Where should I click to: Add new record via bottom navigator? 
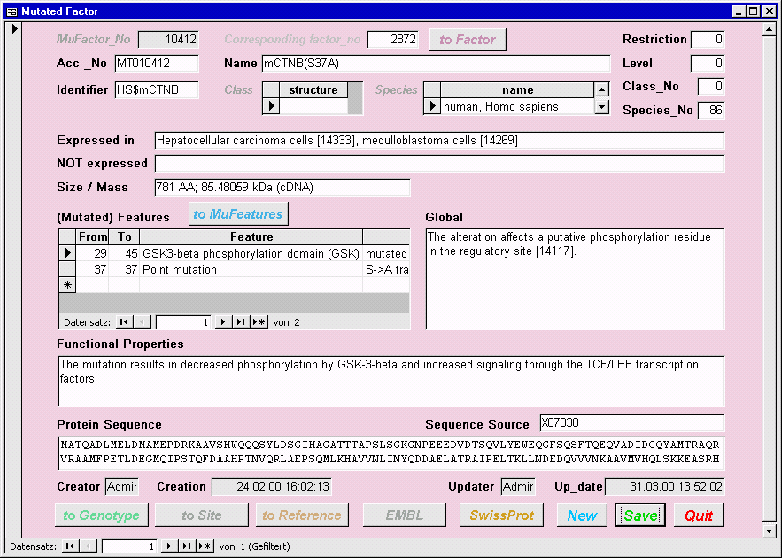[x=205, y=546]
